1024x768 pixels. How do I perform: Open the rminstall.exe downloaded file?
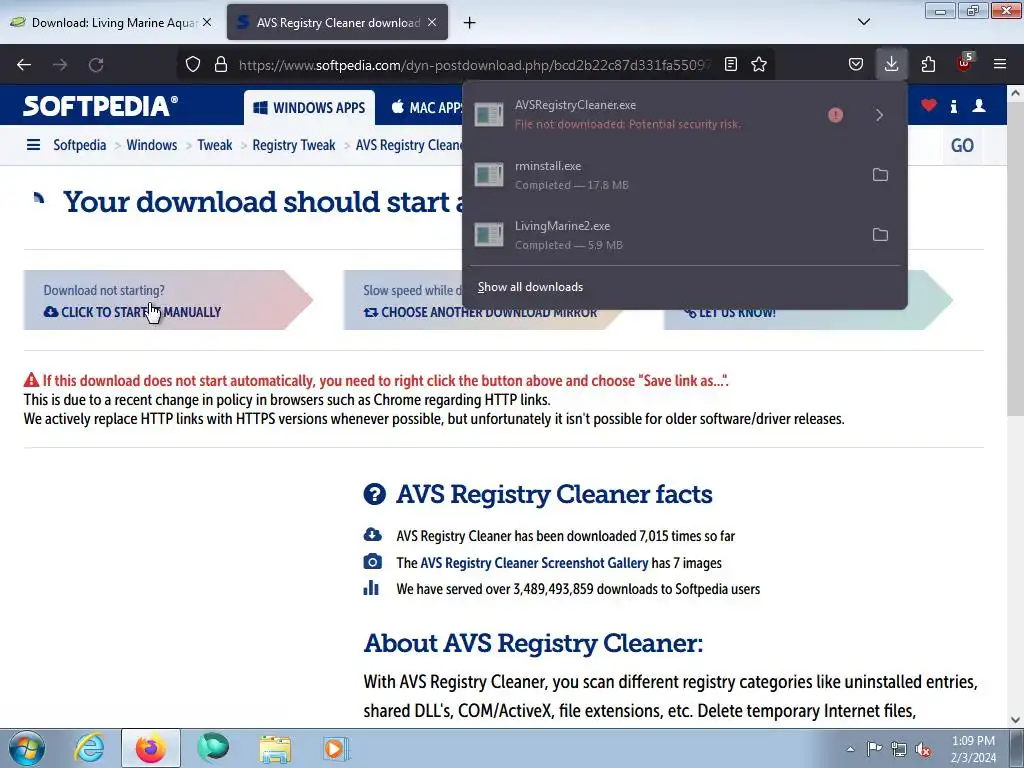click(665, 175)
